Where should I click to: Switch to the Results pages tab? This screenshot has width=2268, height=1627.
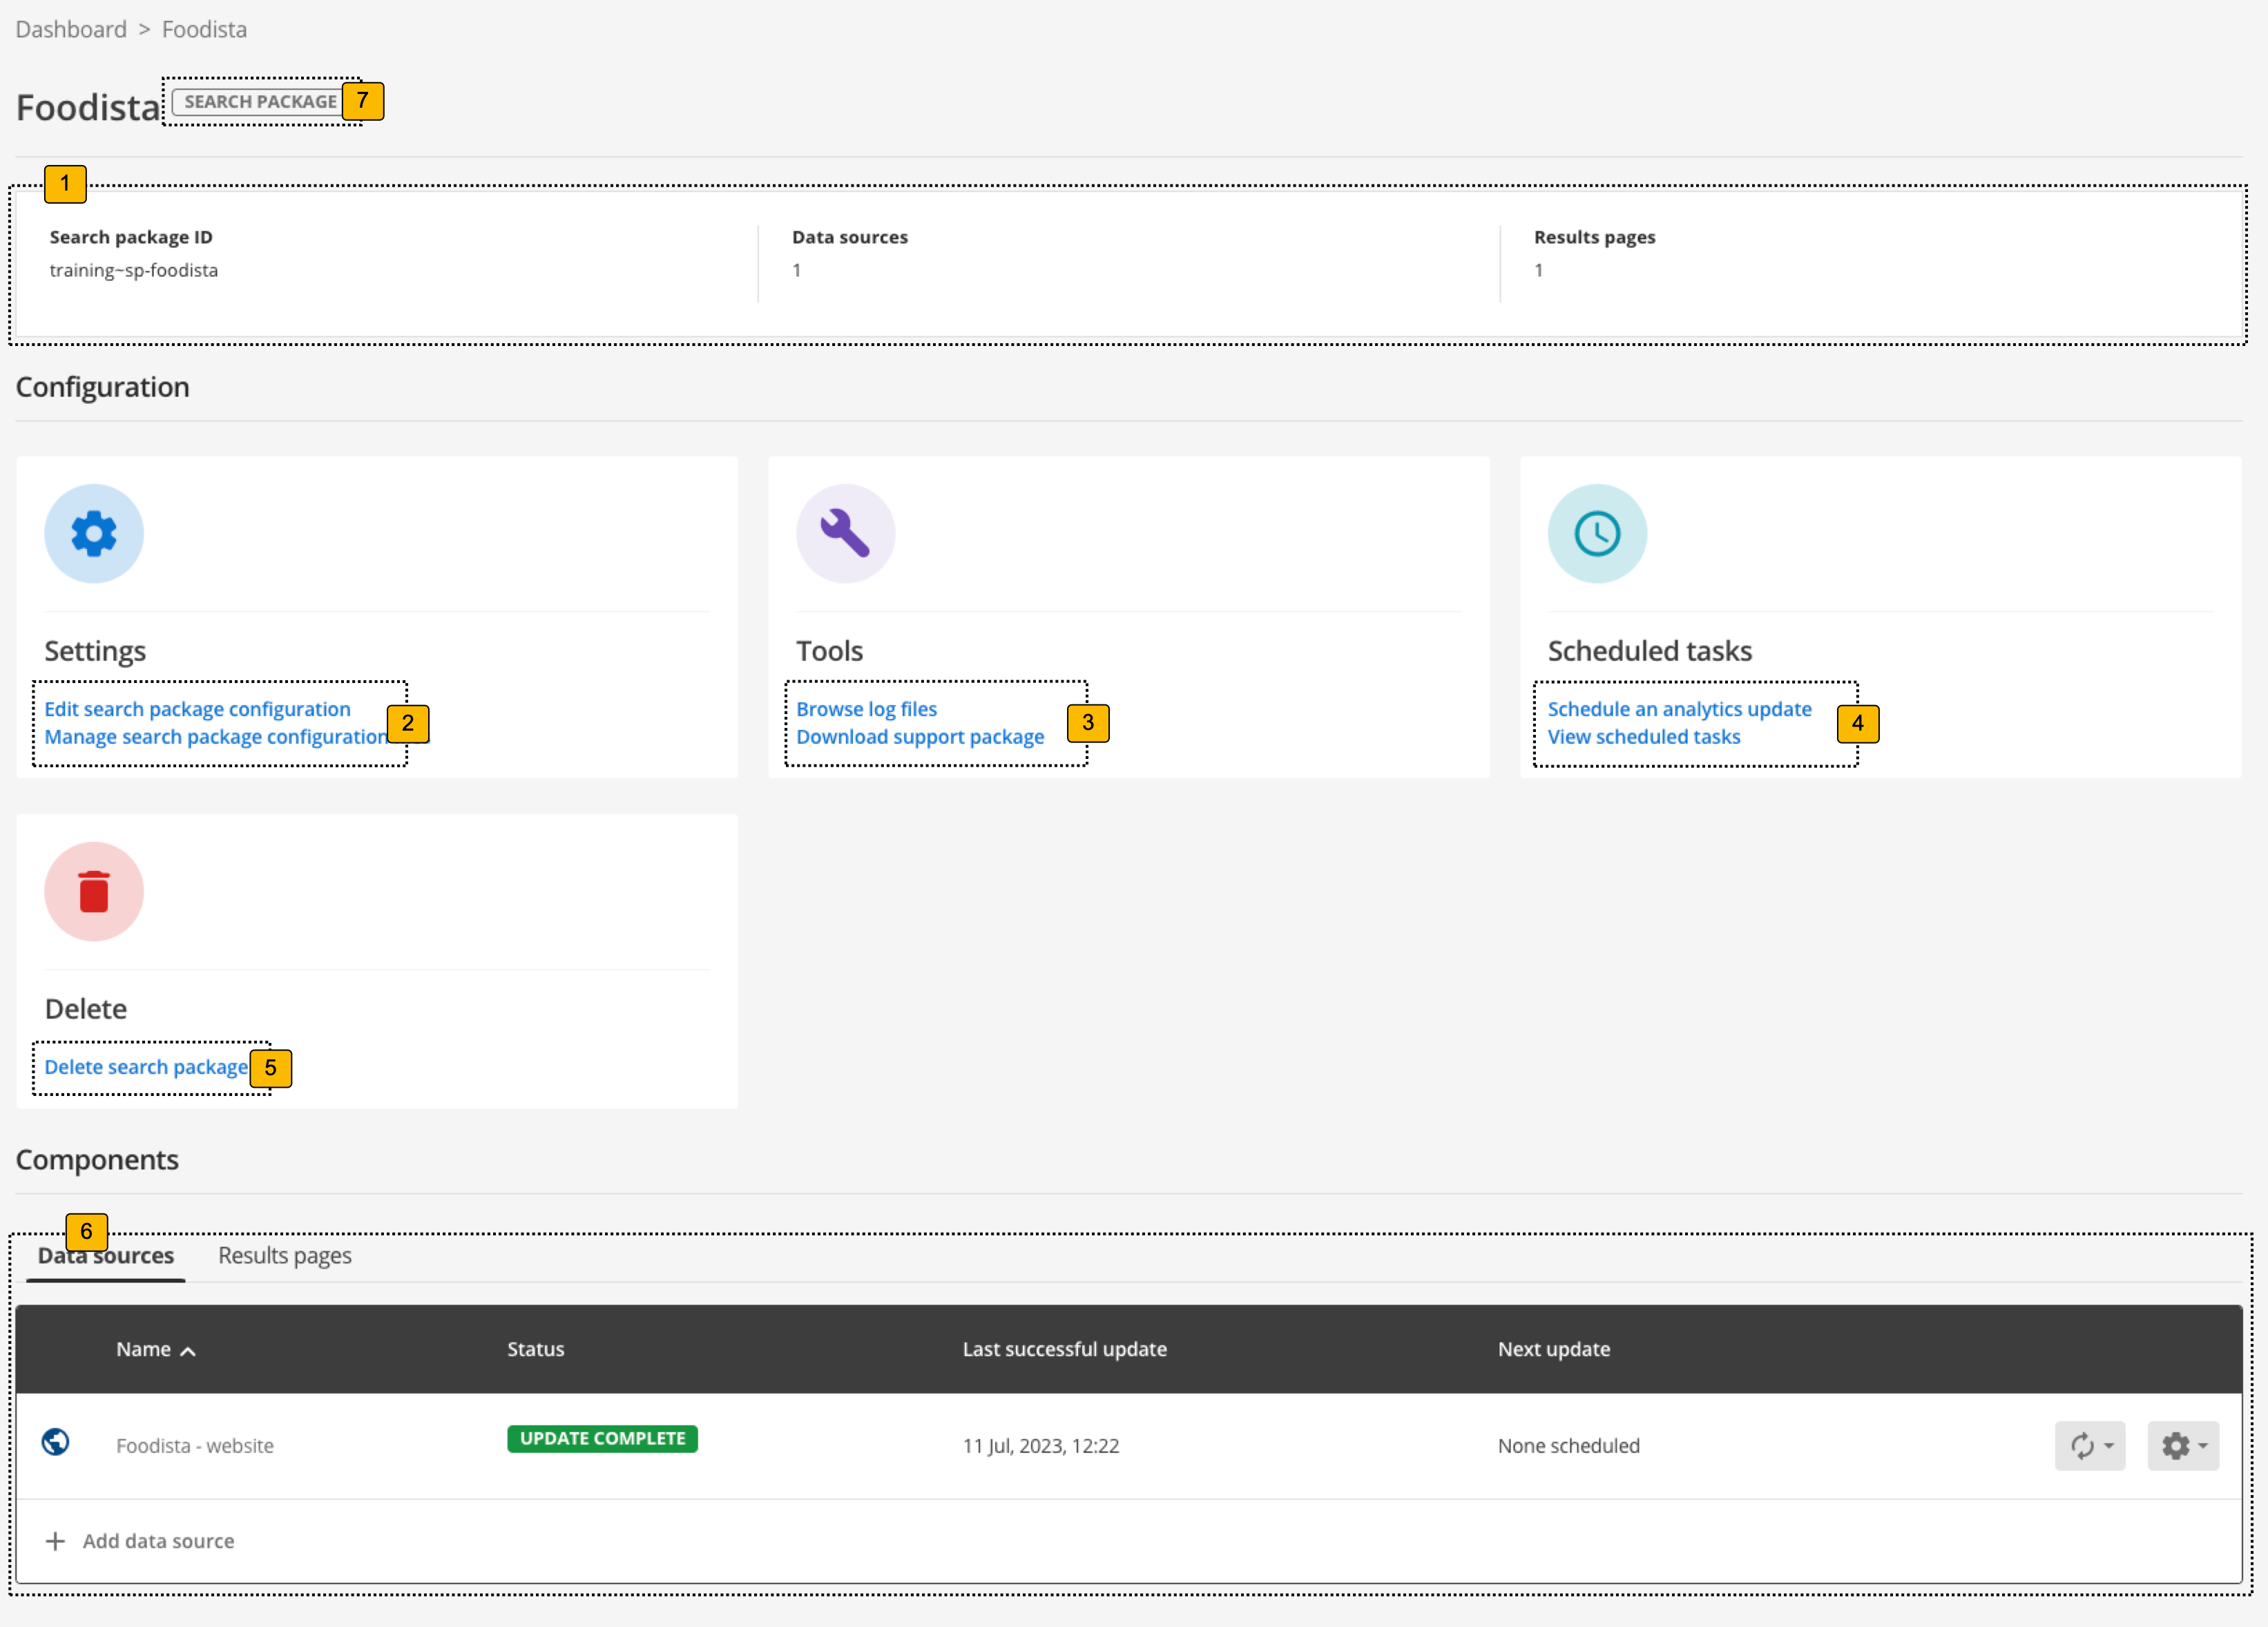pyautogui.click(x=284, y=1255)
